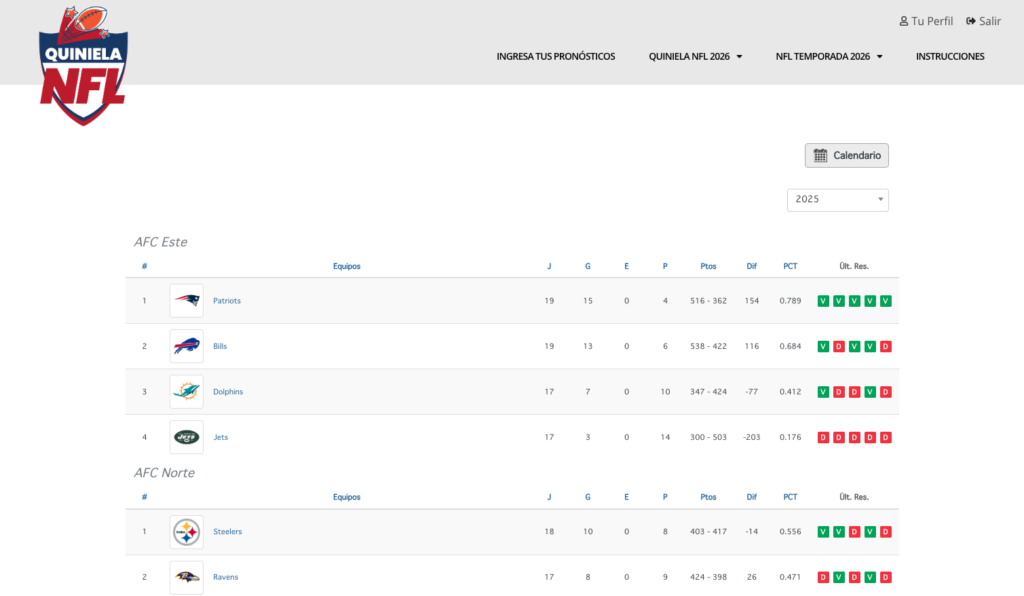
Task: Click the AFC Este division heading
Action: [161, 242]
